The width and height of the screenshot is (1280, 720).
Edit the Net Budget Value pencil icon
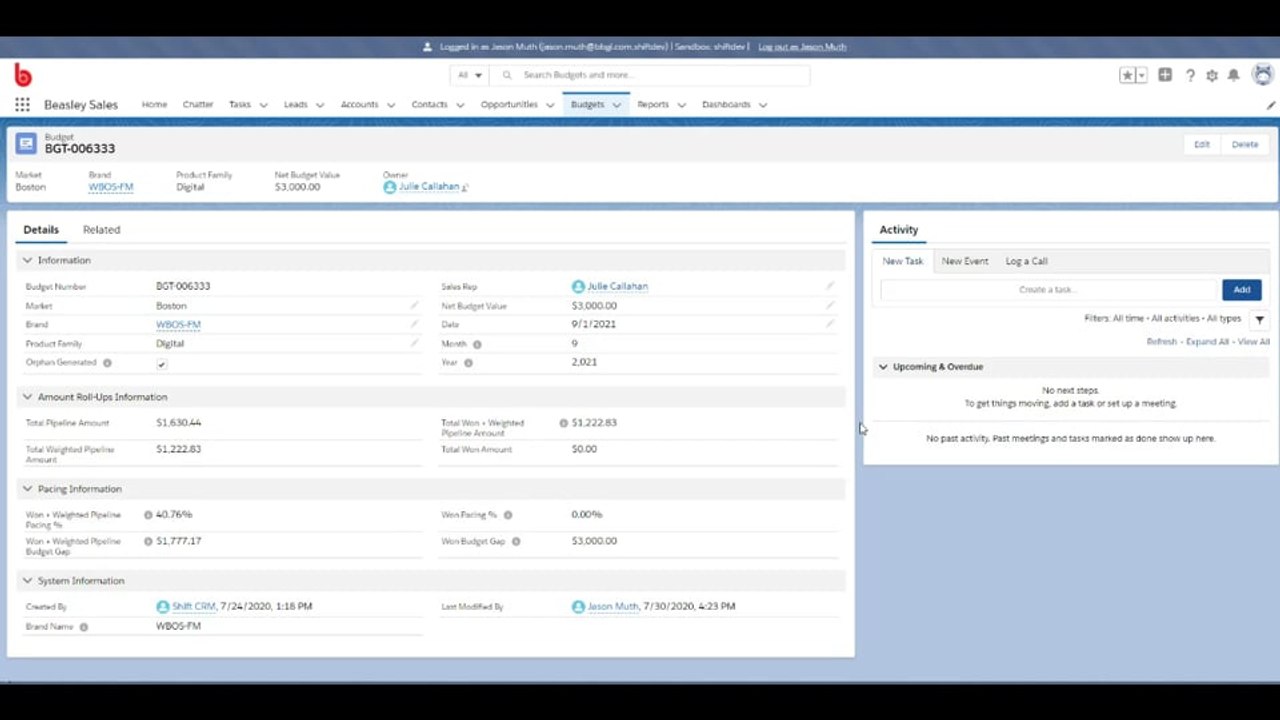coord(829,305)
